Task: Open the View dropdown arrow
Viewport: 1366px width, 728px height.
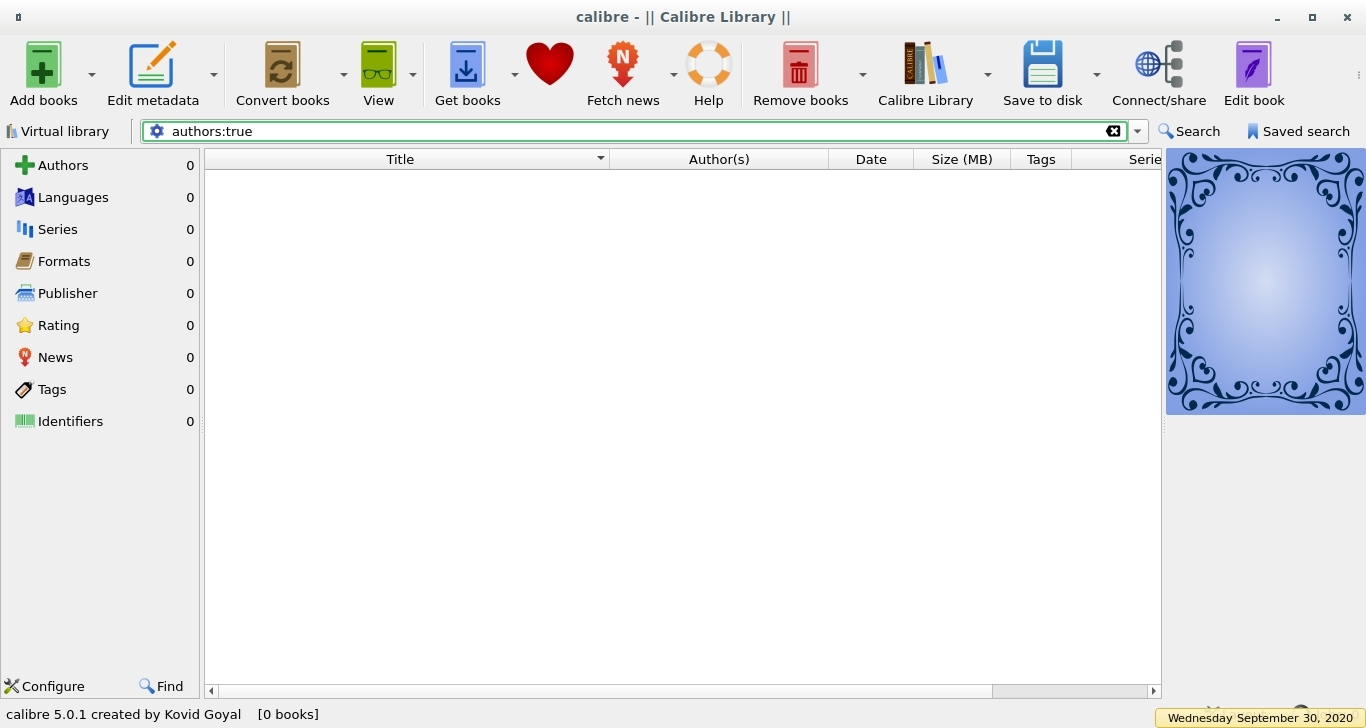Action: [x=412, y=75]
